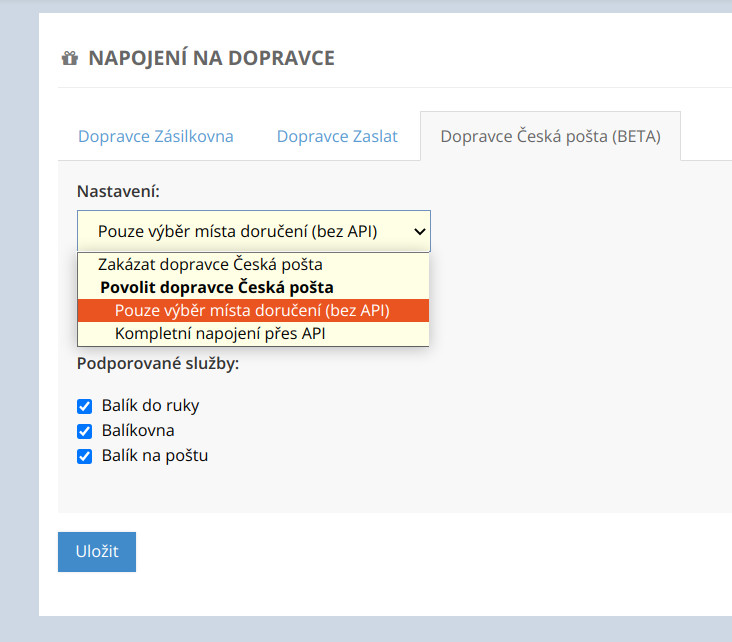Select the Dopravce Česká pošta (BETA) tab
This screenshot has height=642, width=732.
(550, 137)
